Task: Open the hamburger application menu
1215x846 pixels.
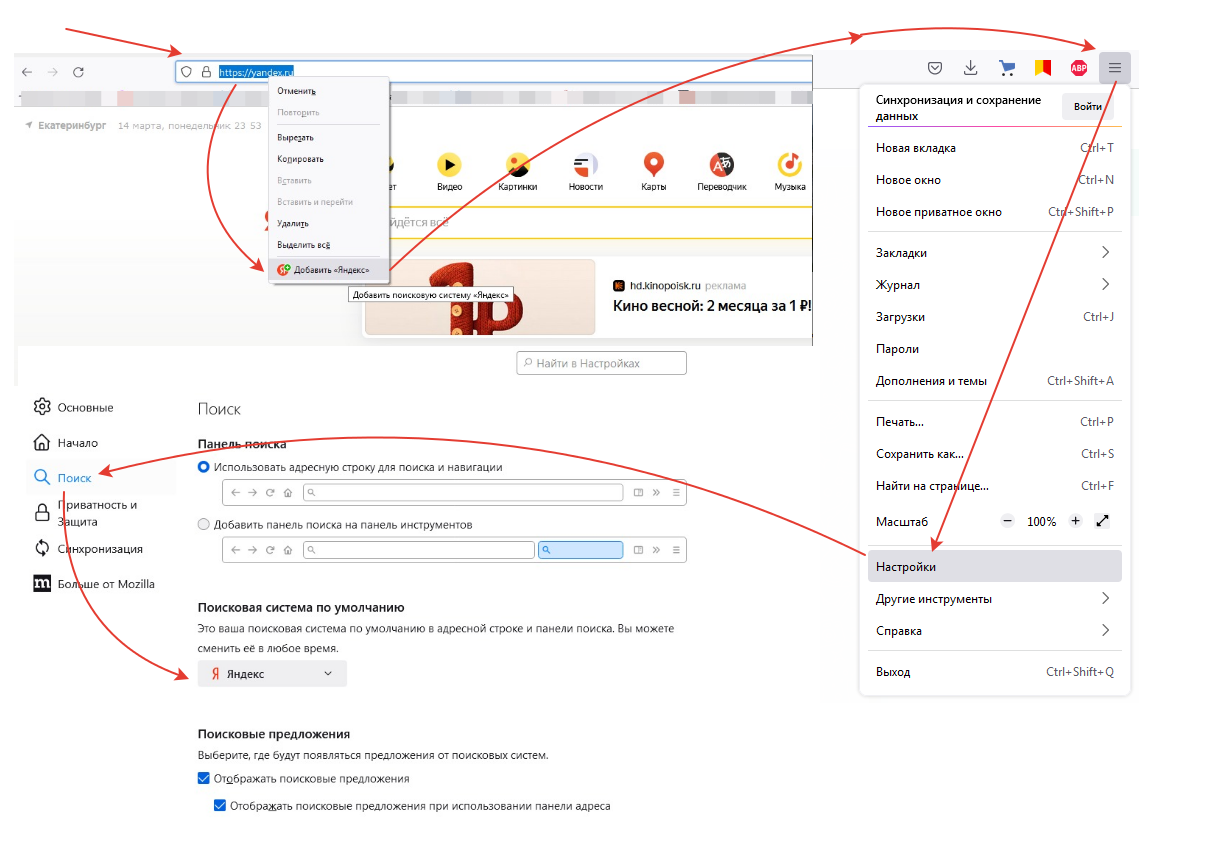Action: (x=1114, y=68)
